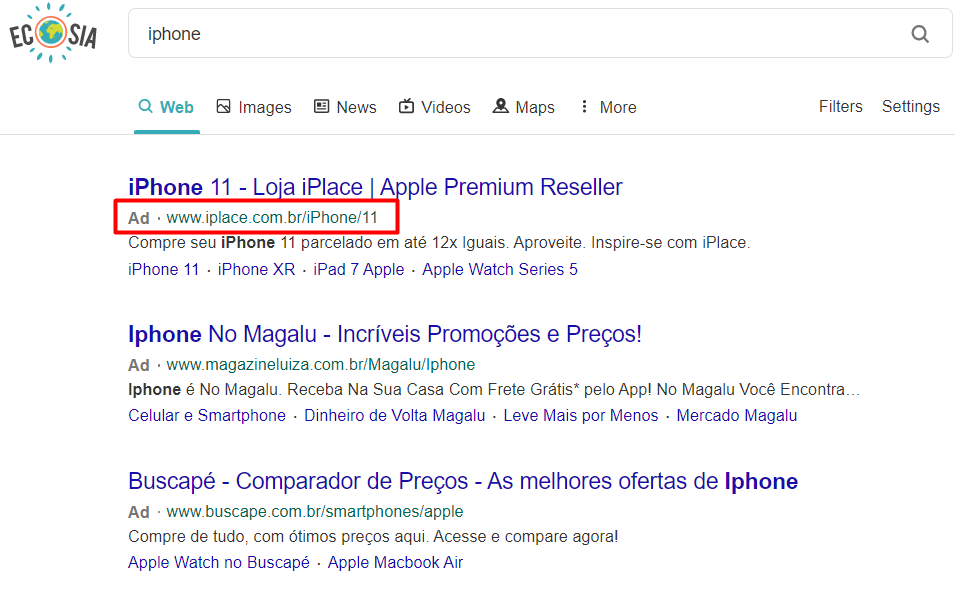Open the Filters options

point(840,106)
